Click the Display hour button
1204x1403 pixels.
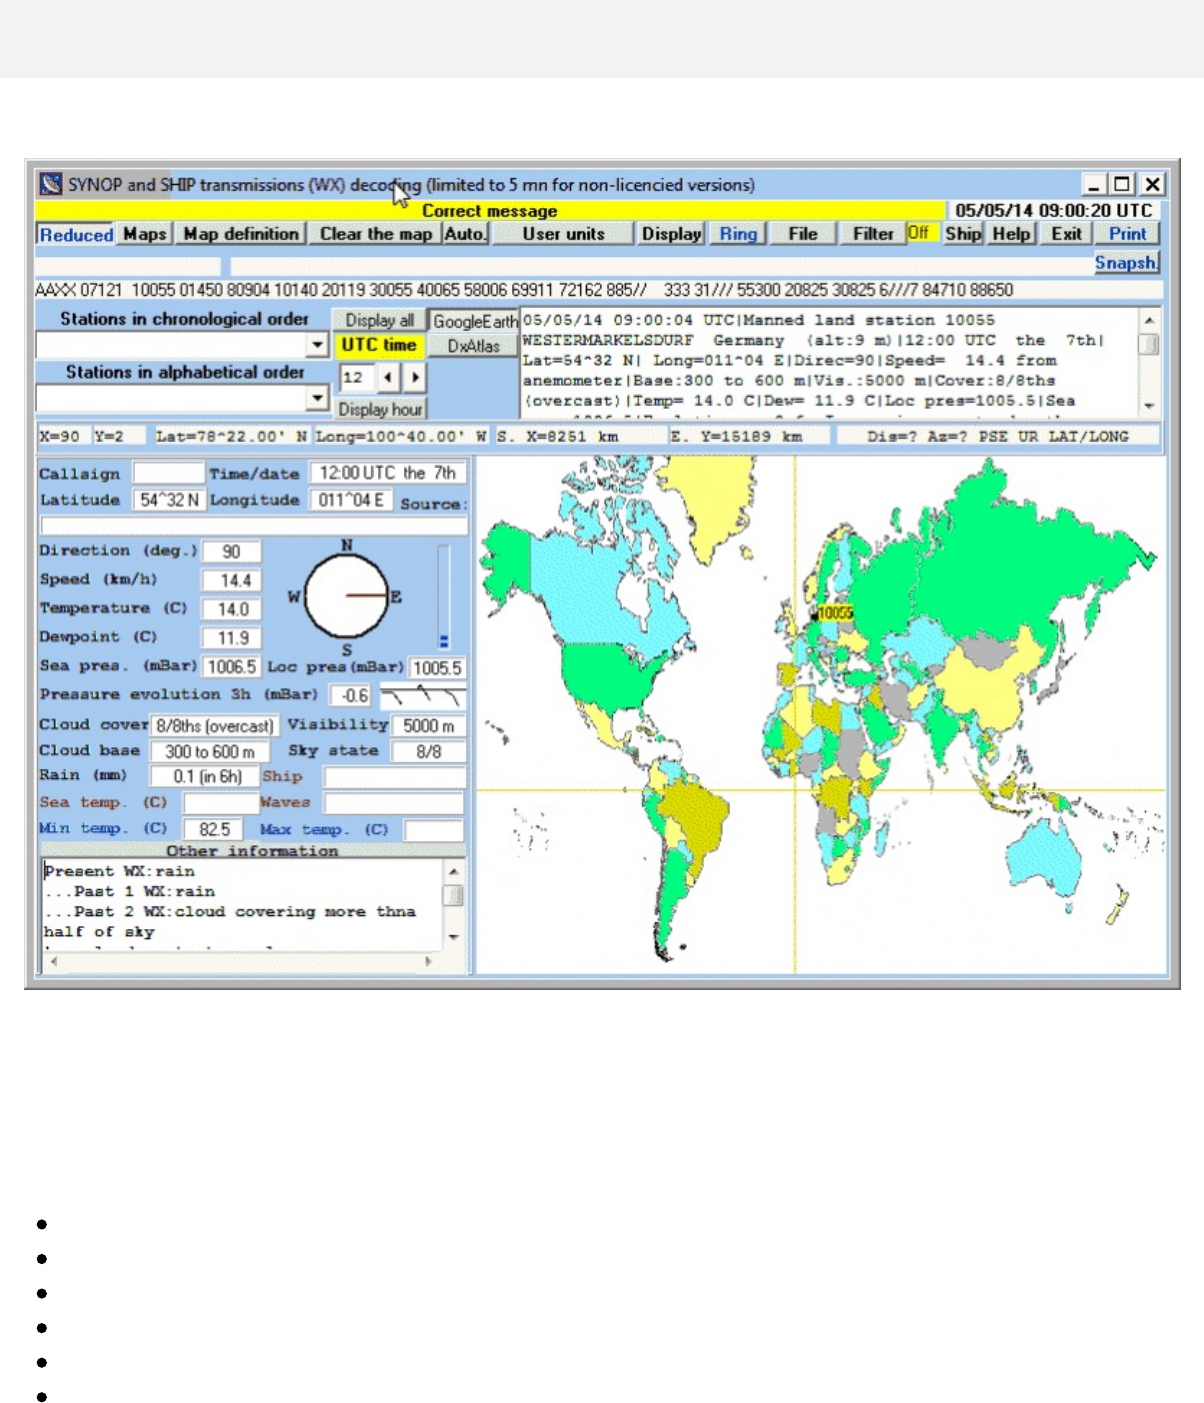tap(379, 409)
